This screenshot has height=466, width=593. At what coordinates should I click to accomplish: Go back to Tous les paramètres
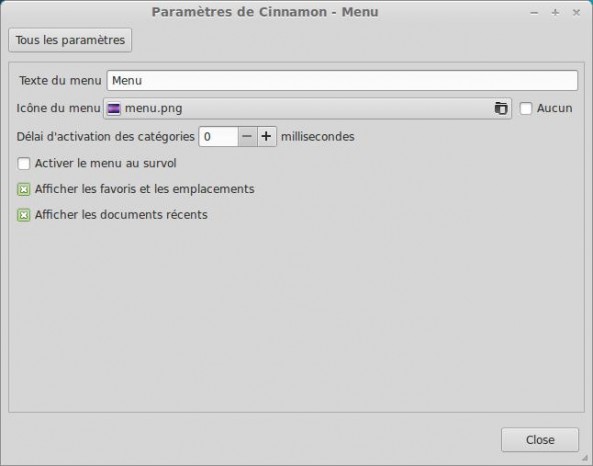click(x=70, y=40)
